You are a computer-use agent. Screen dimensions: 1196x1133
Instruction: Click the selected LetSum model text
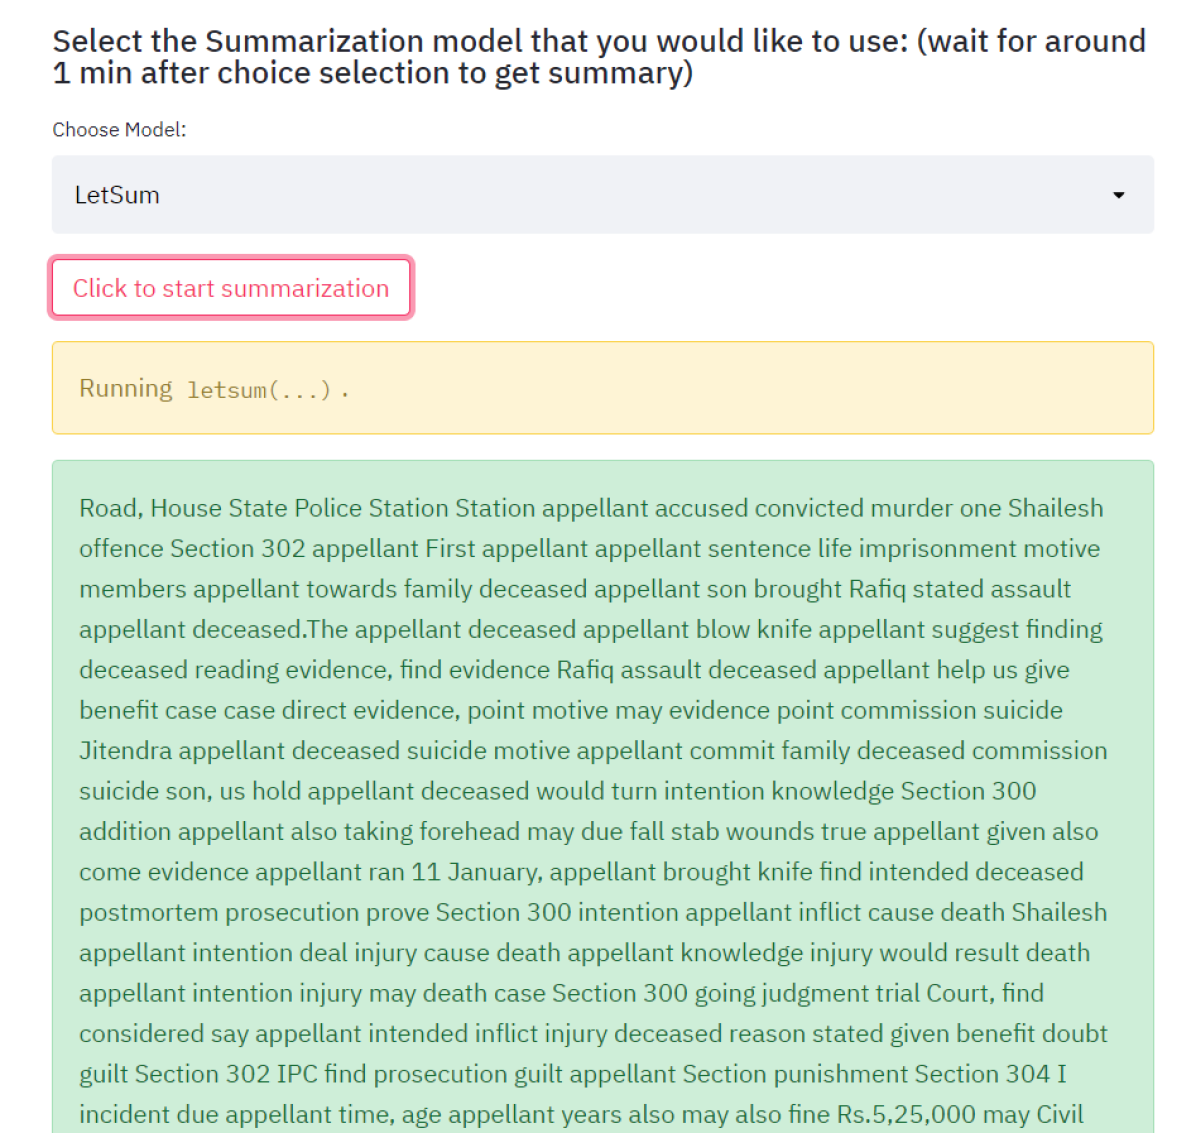coord(117,195)
